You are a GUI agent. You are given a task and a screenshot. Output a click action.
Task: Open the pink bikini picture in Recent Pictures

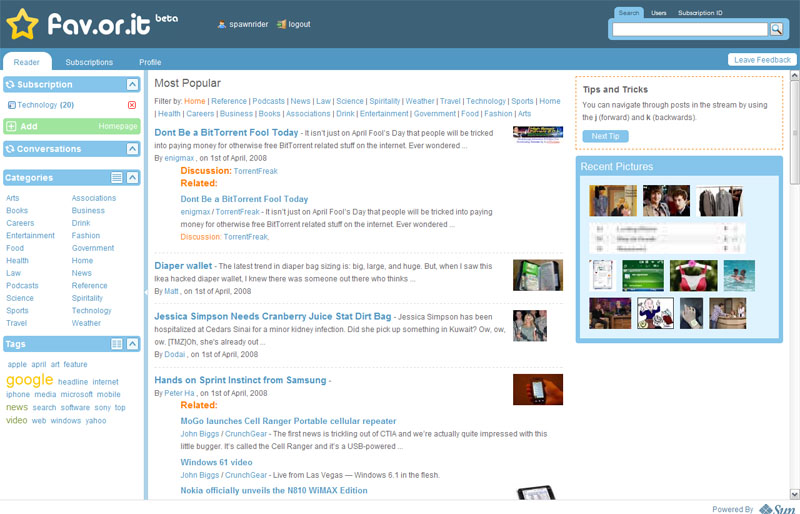pos(693,276)
